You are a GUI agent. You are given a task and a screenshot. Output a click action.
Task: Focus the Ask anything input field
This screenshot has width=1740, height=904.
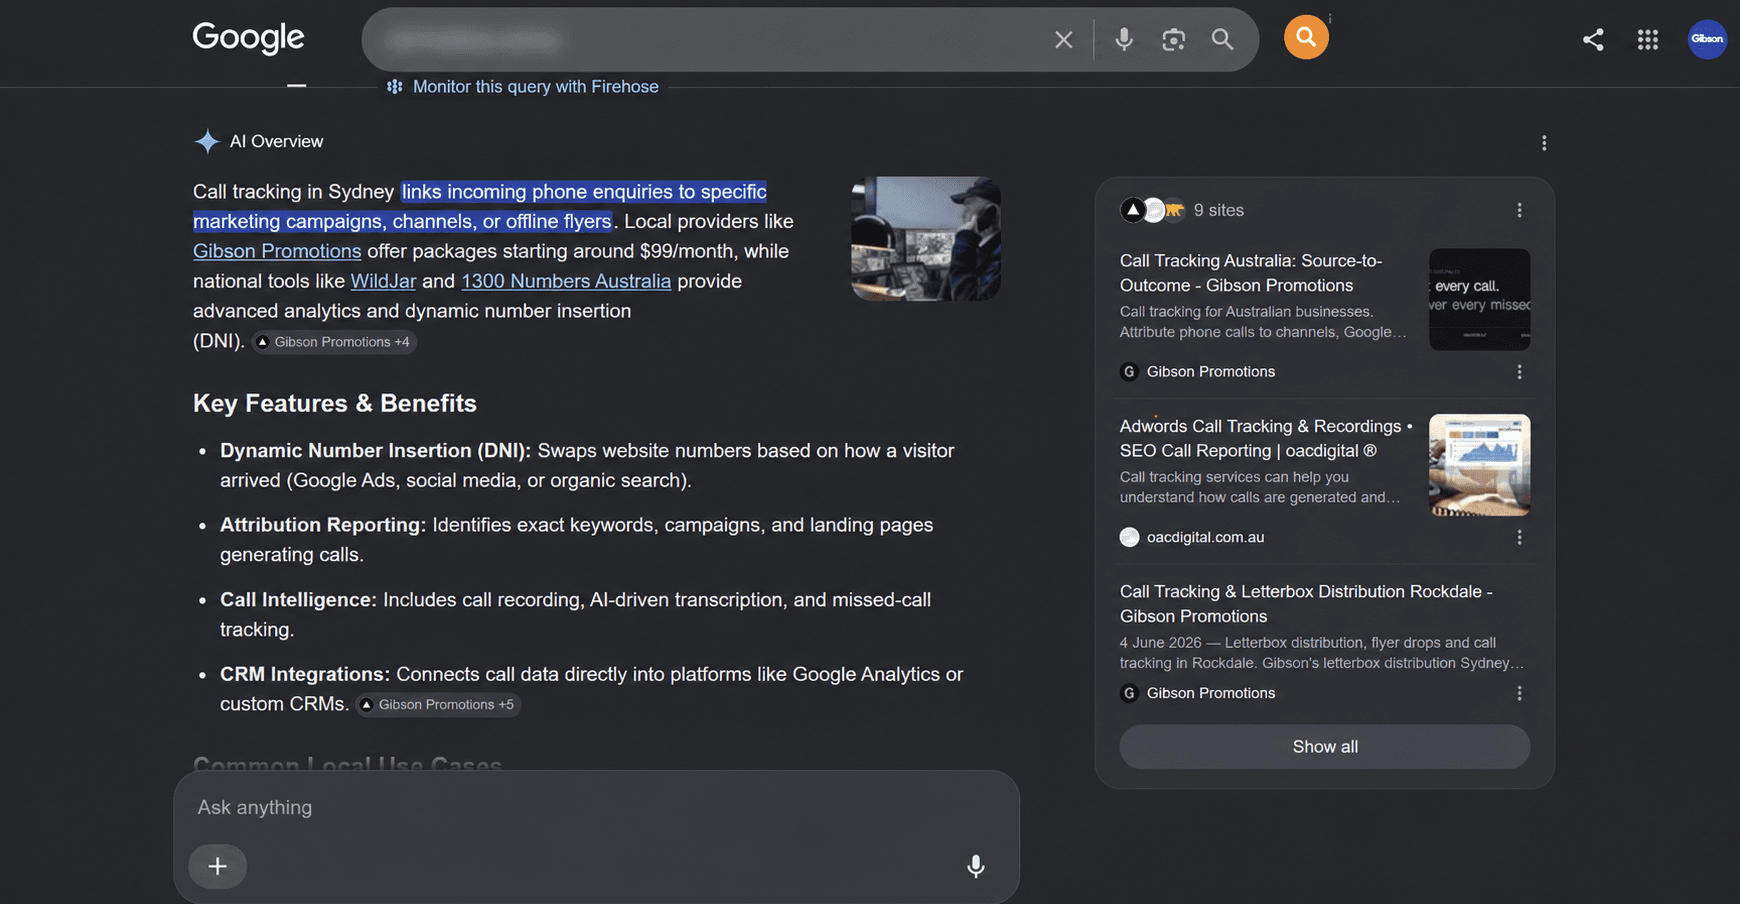(x=596, y=807)
